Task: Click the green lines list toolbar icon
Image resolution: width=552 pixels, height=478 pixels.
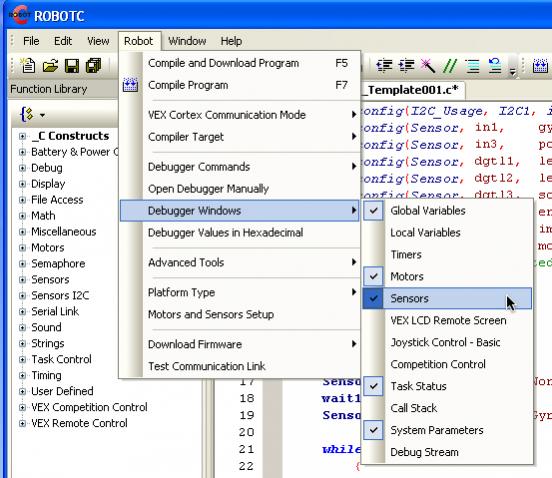Action: [472, 65]
